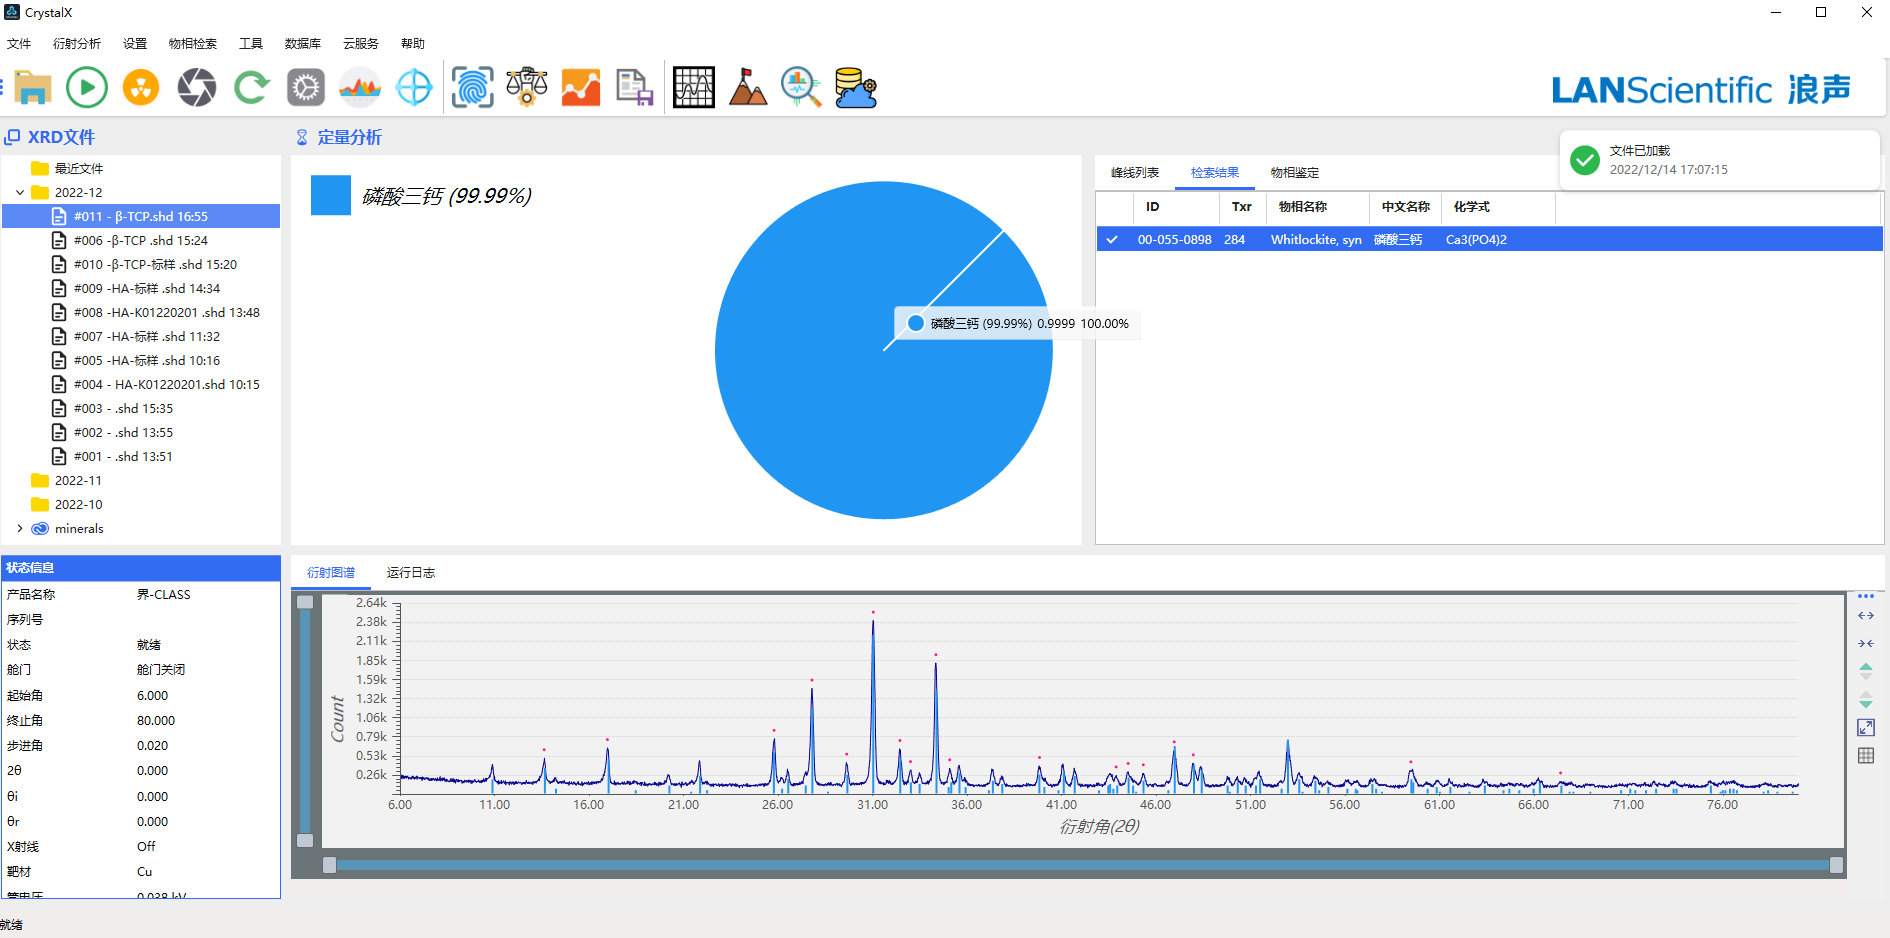Click the green play/start measurement icon
The height and width of the screenshot is (938, 1890).
pos(87,88)
